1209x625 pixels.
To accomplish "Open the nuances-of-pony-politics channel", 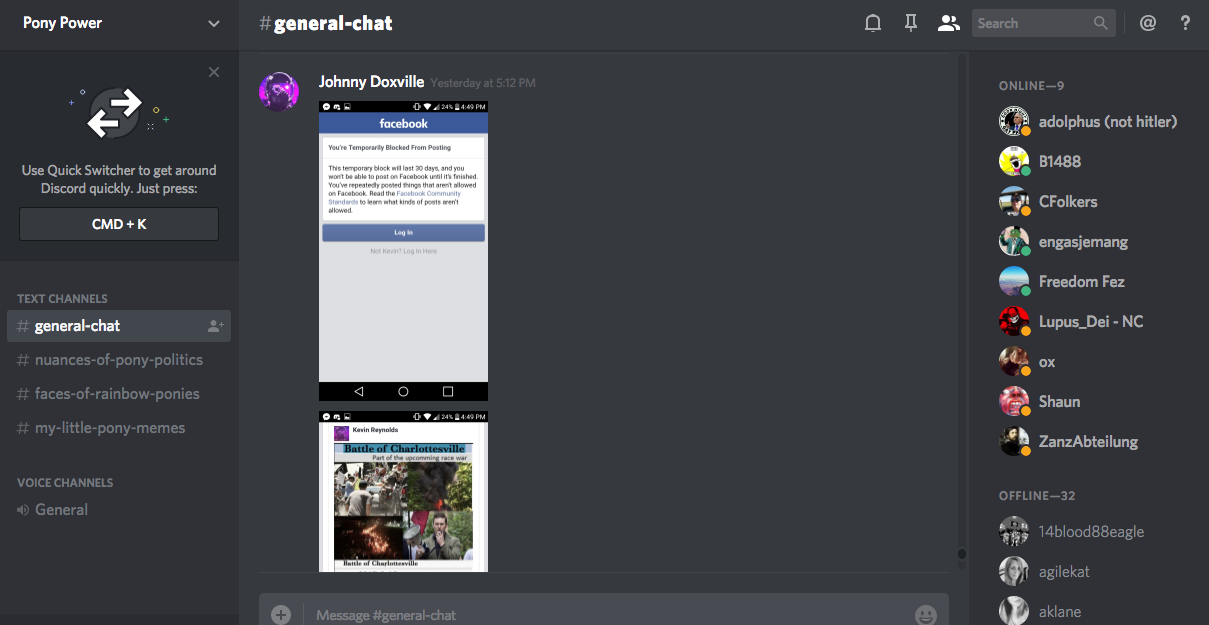I will (x=118, y=360).
